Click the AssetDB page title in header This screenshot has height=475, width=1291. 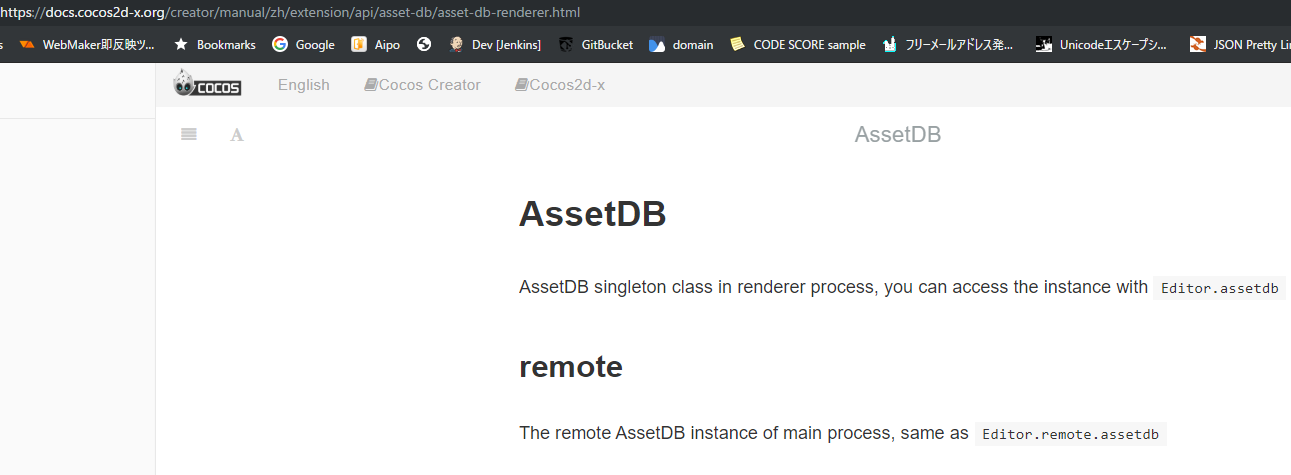point(897,135)
